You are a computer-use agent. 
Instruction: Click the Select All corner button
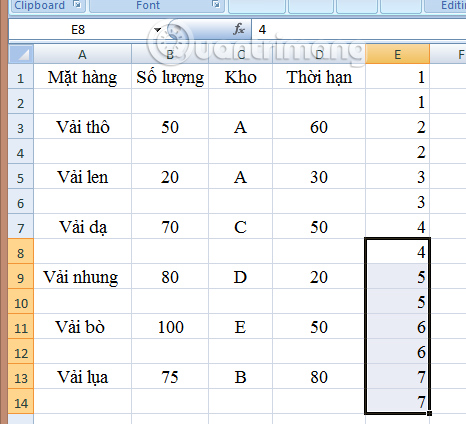click(21, 54)
